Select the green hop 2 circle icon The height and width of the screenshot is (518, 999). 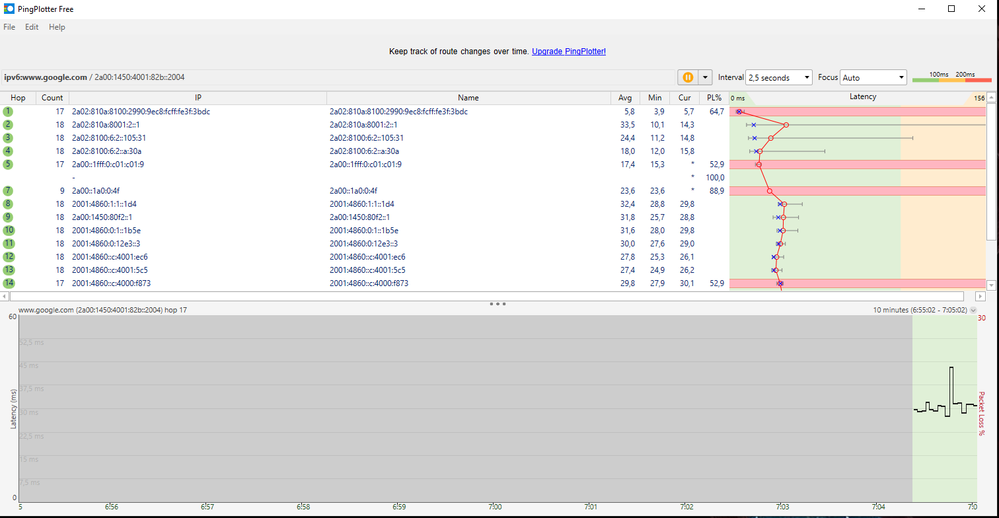tap(8, 125)
